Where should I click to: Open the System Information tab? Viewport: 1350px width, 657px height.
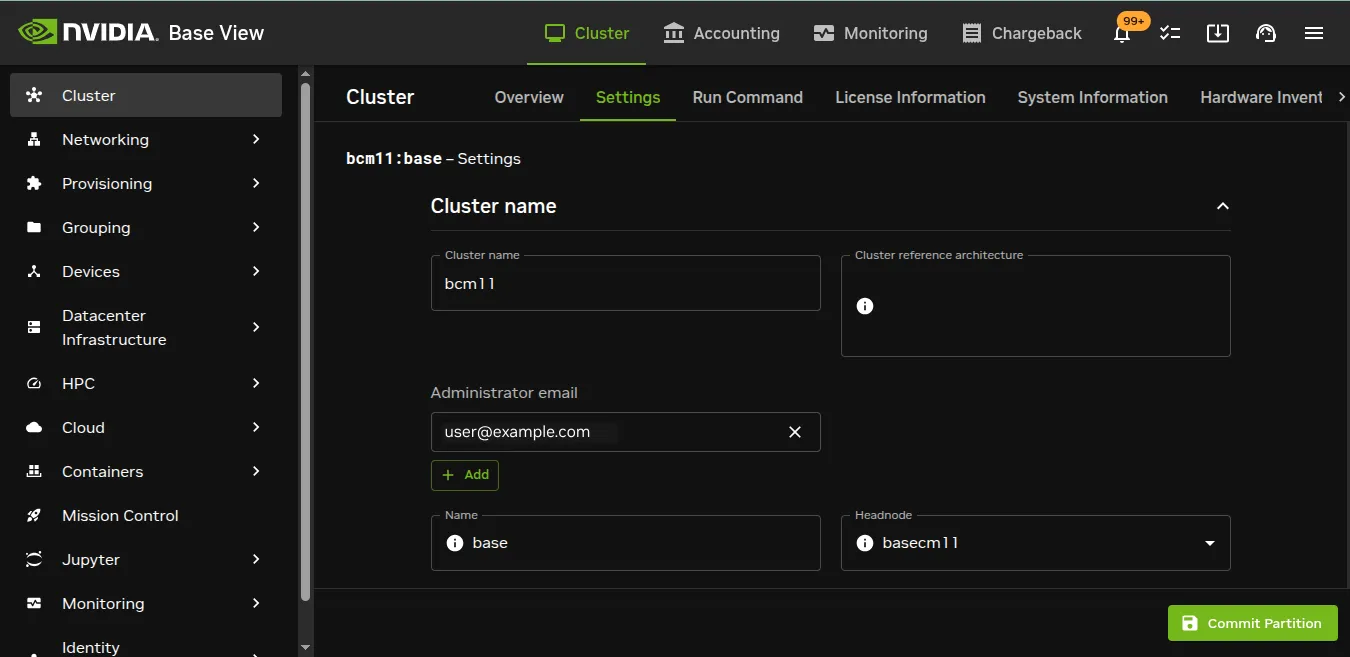coord(1092,97)
